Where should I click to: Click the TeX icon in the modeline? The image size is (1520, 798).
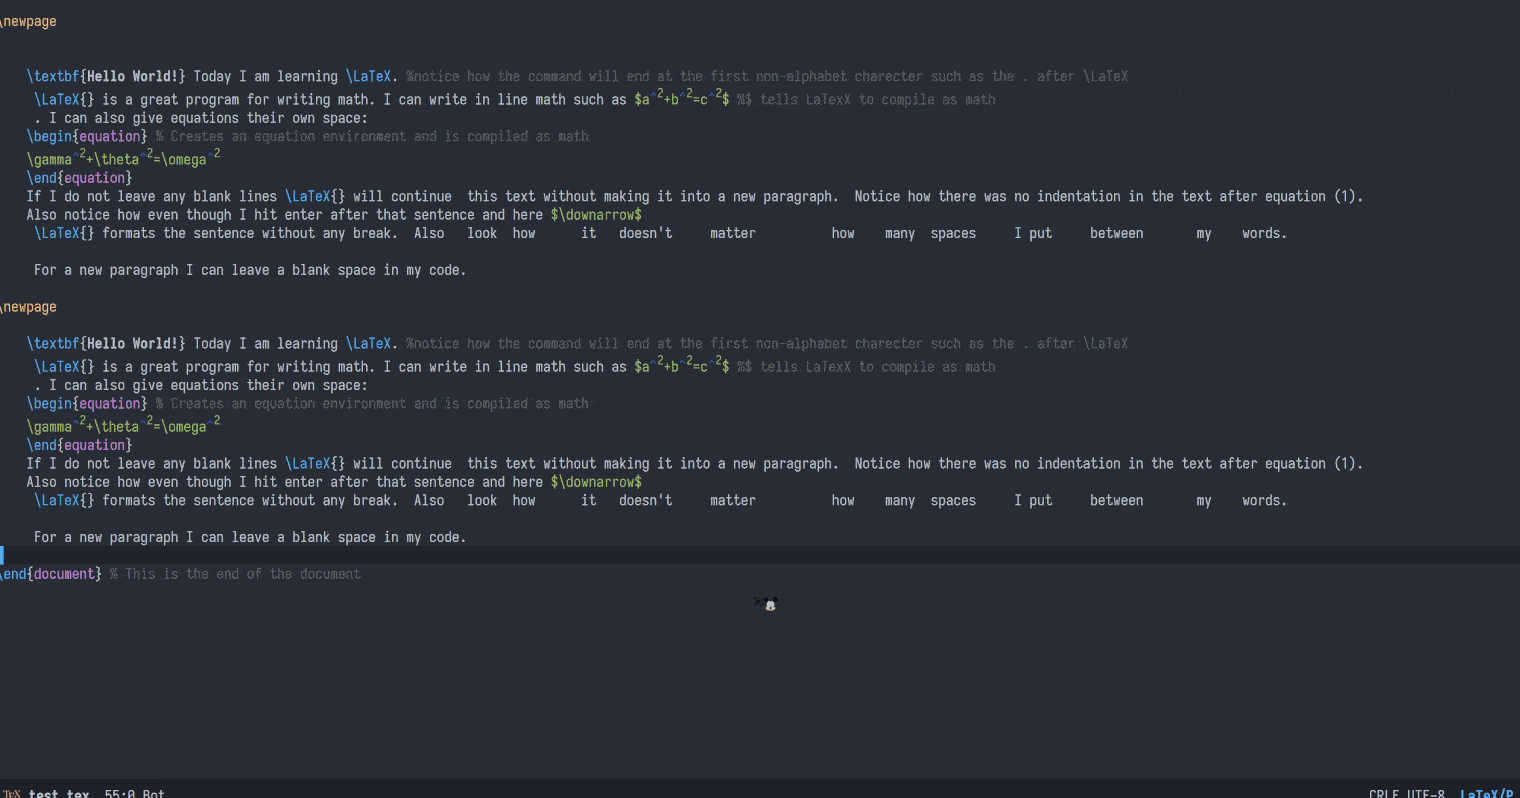click(x=11, y=793)
